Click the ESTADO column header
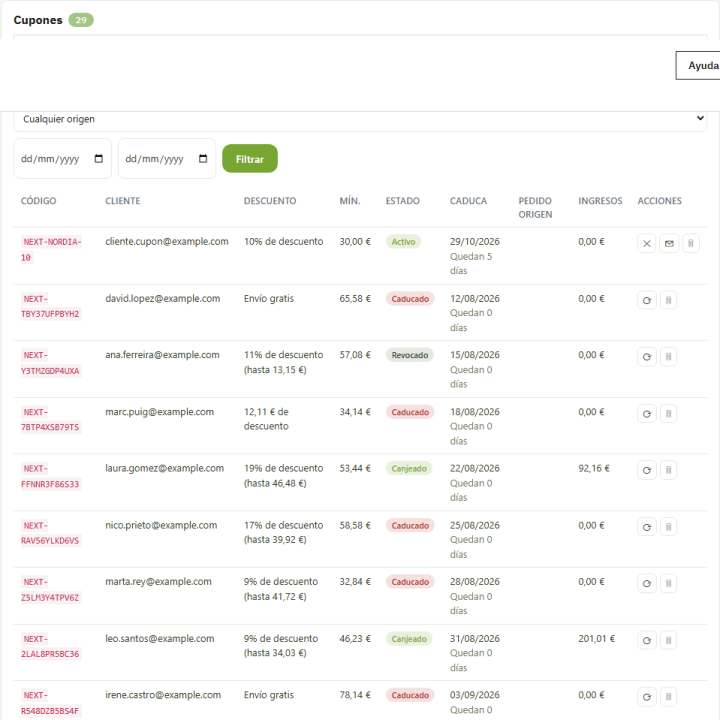Viewport: 720px width, 720px height. tap(403, 201)
